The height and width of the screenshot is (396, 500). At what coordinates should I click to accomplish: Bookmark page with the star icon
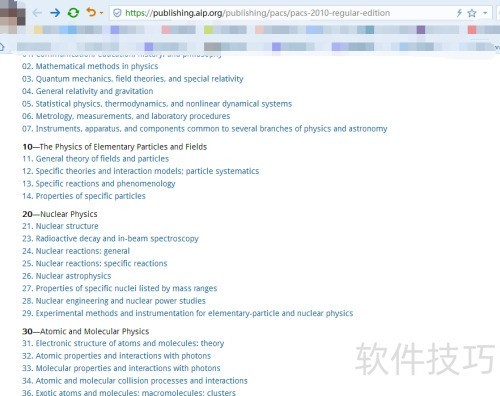[472, 13]
